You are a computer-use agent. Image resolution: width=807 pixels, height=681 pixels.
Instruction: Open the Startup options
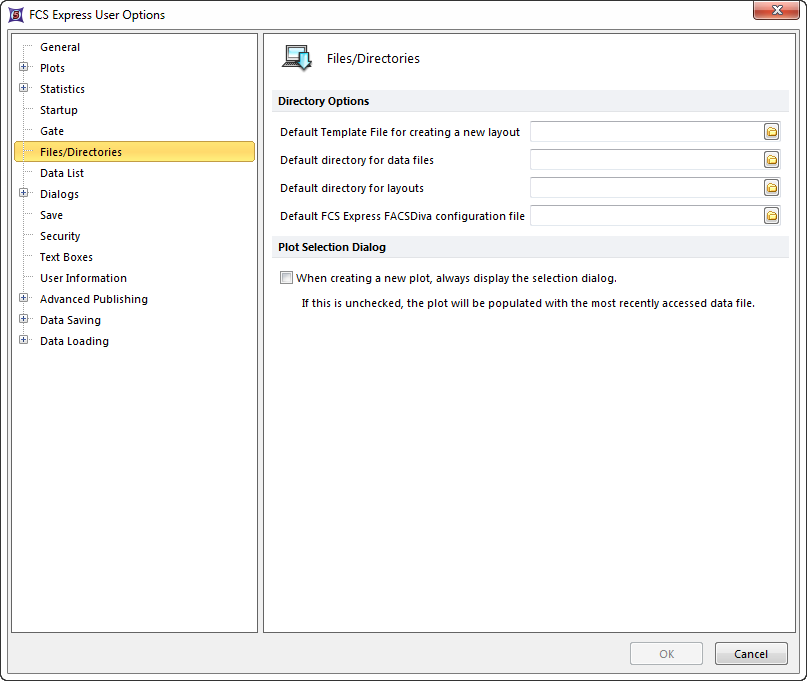(59, 110)
